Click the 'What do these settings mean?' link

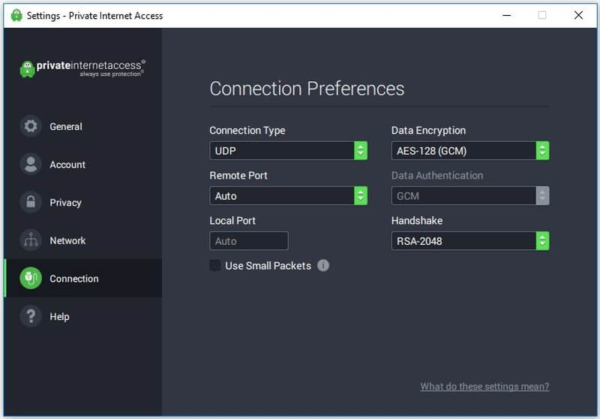(x=485, y=386)
